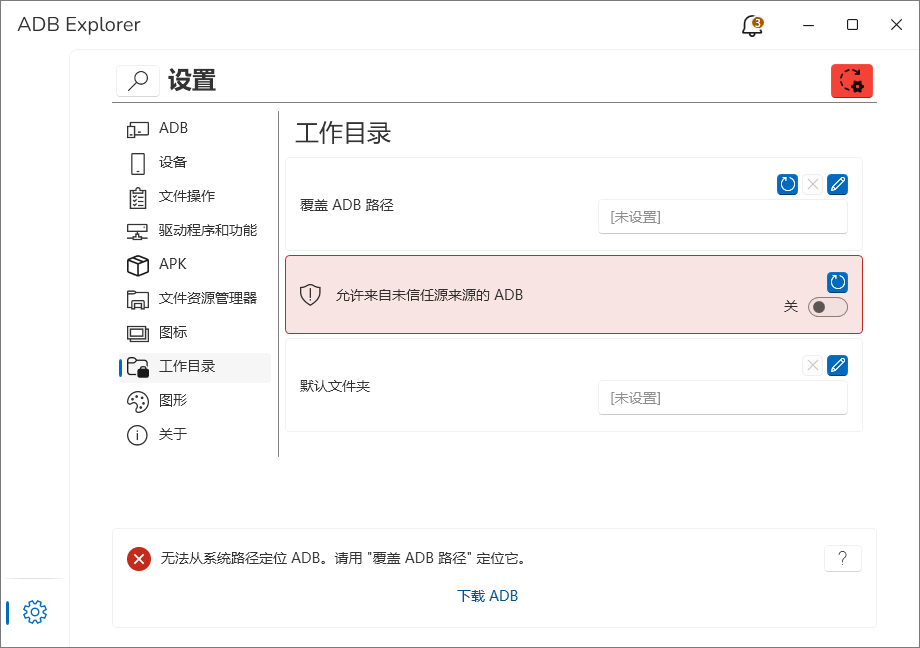The width and height of the screenshot is (920, 648).
Task: Reset 覆盖 ADB 路径 to default
Action: point(787,184)
